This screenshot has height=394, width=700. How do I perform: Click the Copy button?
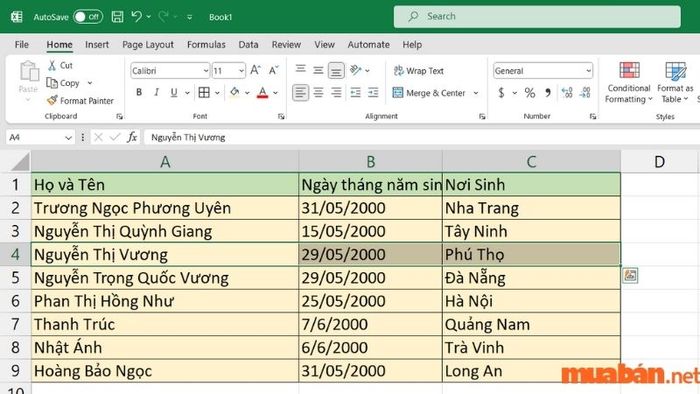(x=63, y=83)
